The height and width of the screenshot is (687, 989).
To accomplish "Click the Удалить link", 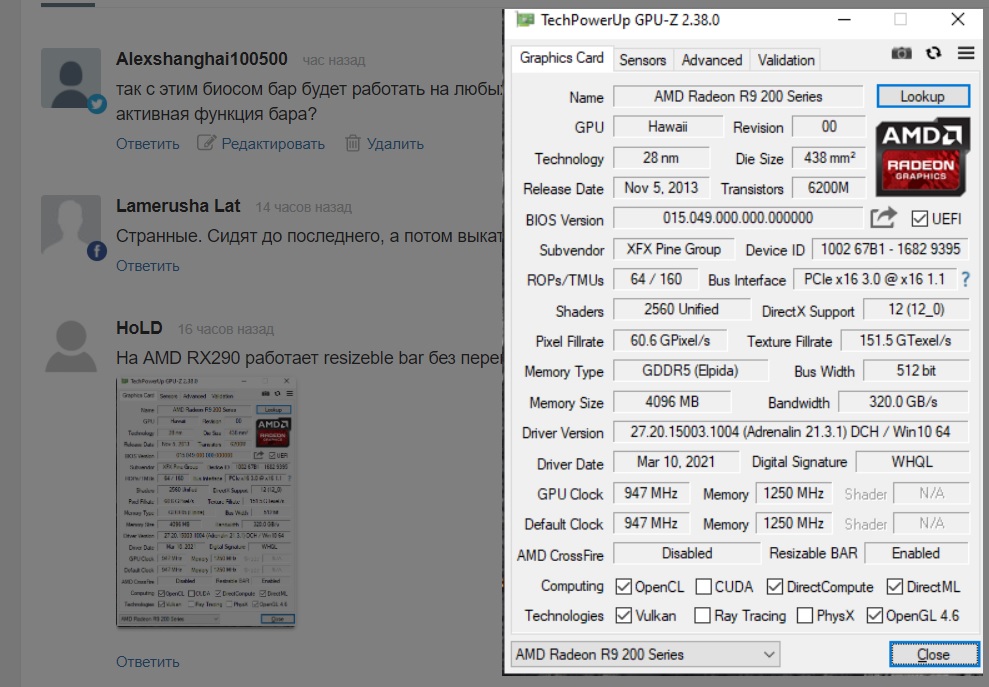I will click(395, 144).
